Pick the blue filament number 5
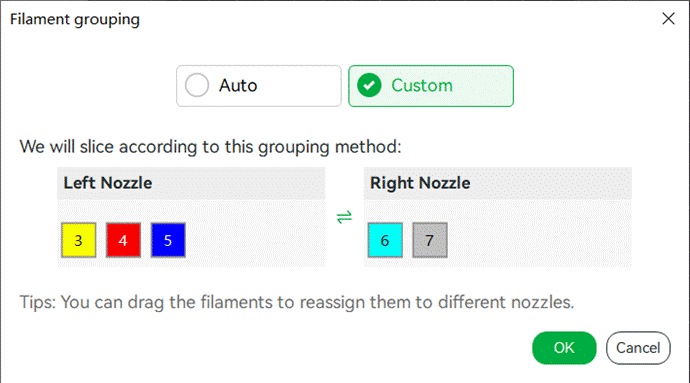This screenshot has height=383, width=690. [168, 240]
